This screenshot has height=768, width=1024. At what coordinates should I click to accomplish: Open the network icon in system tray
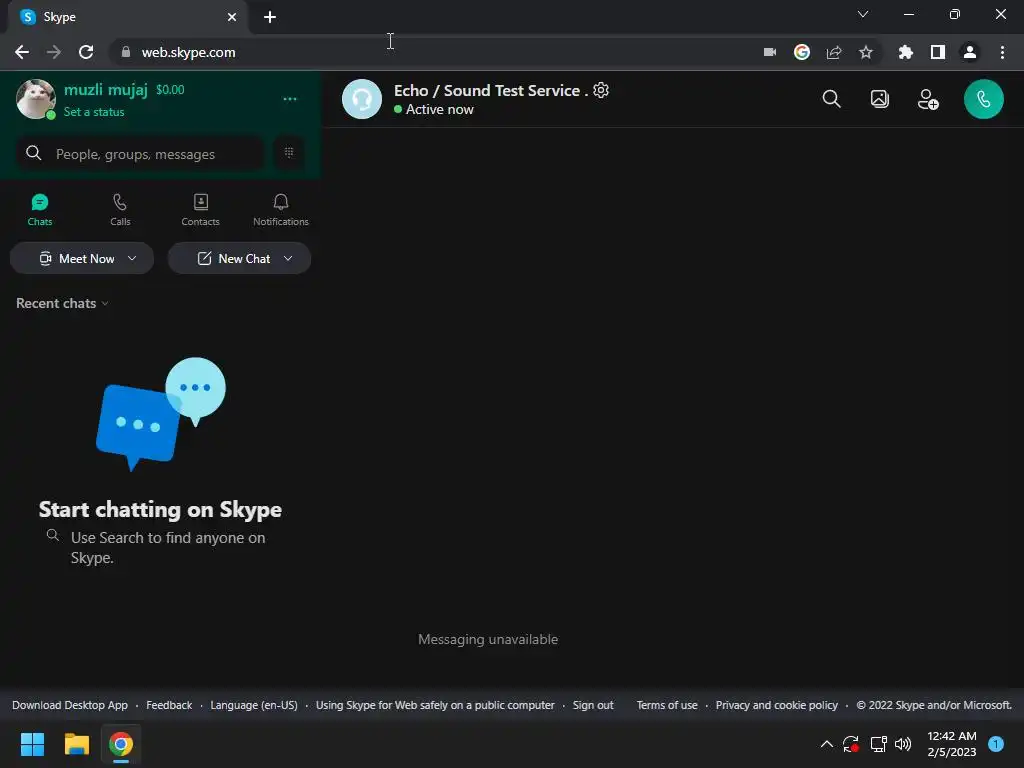pos(878,744)
